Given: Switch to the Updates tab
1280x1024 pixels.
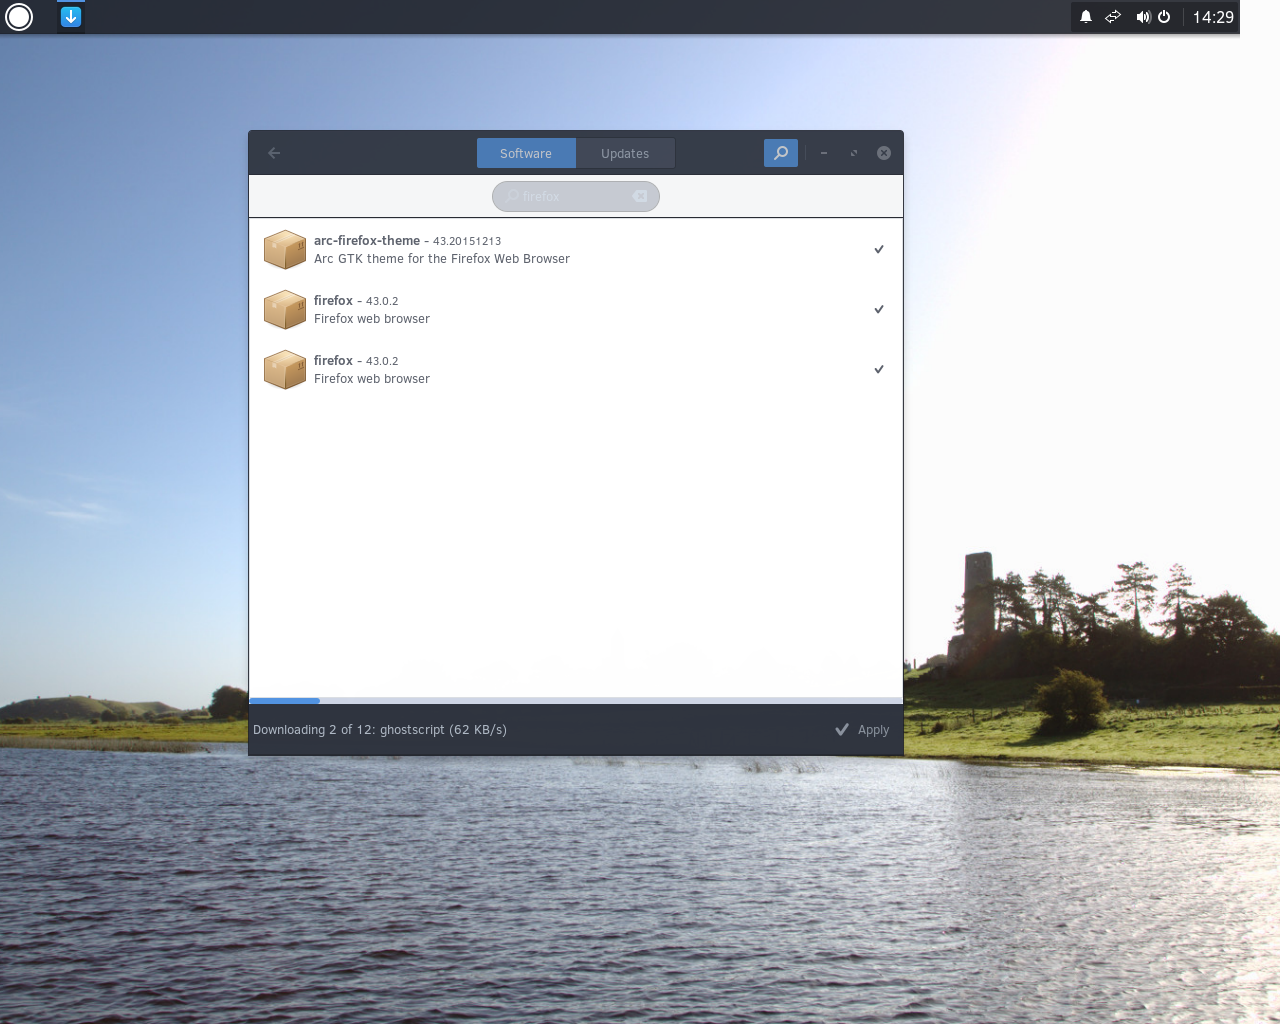Looking at the screenshot, I should [625, 153].
